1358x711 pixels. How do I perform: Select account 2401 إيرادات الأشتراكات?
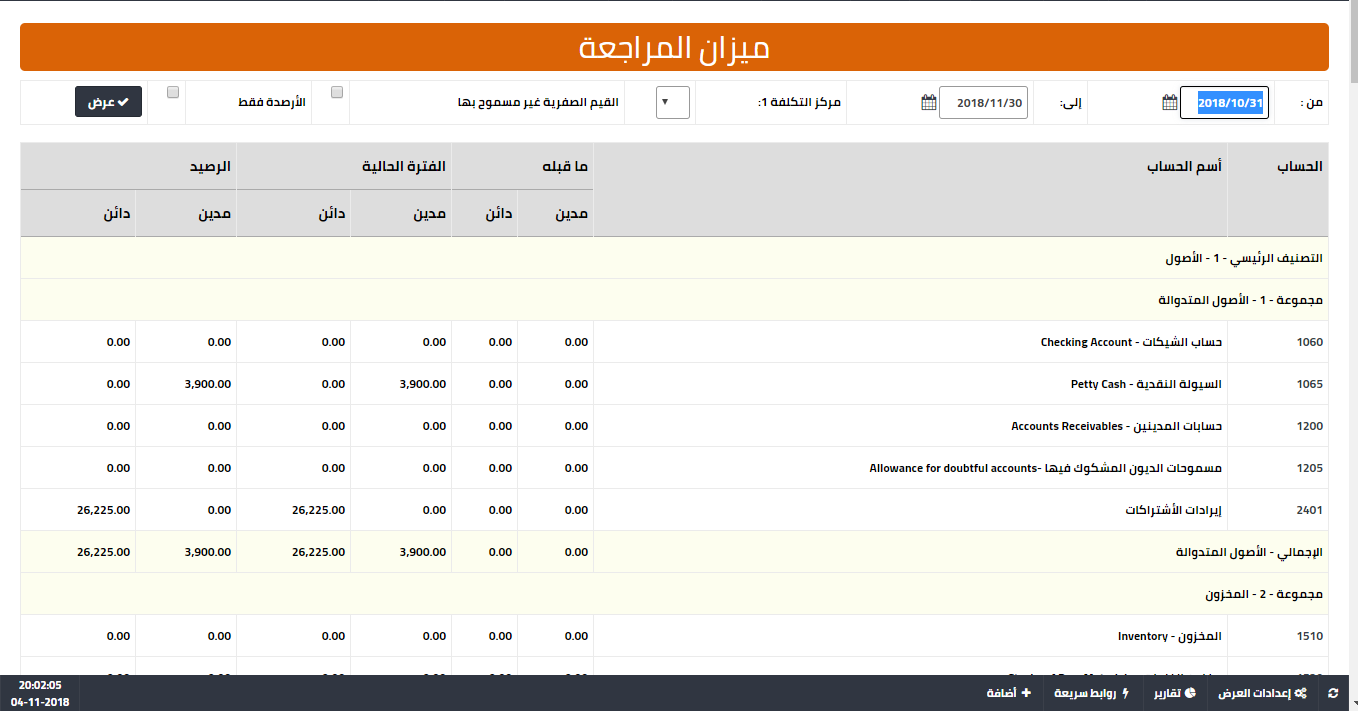point(1173,510)
